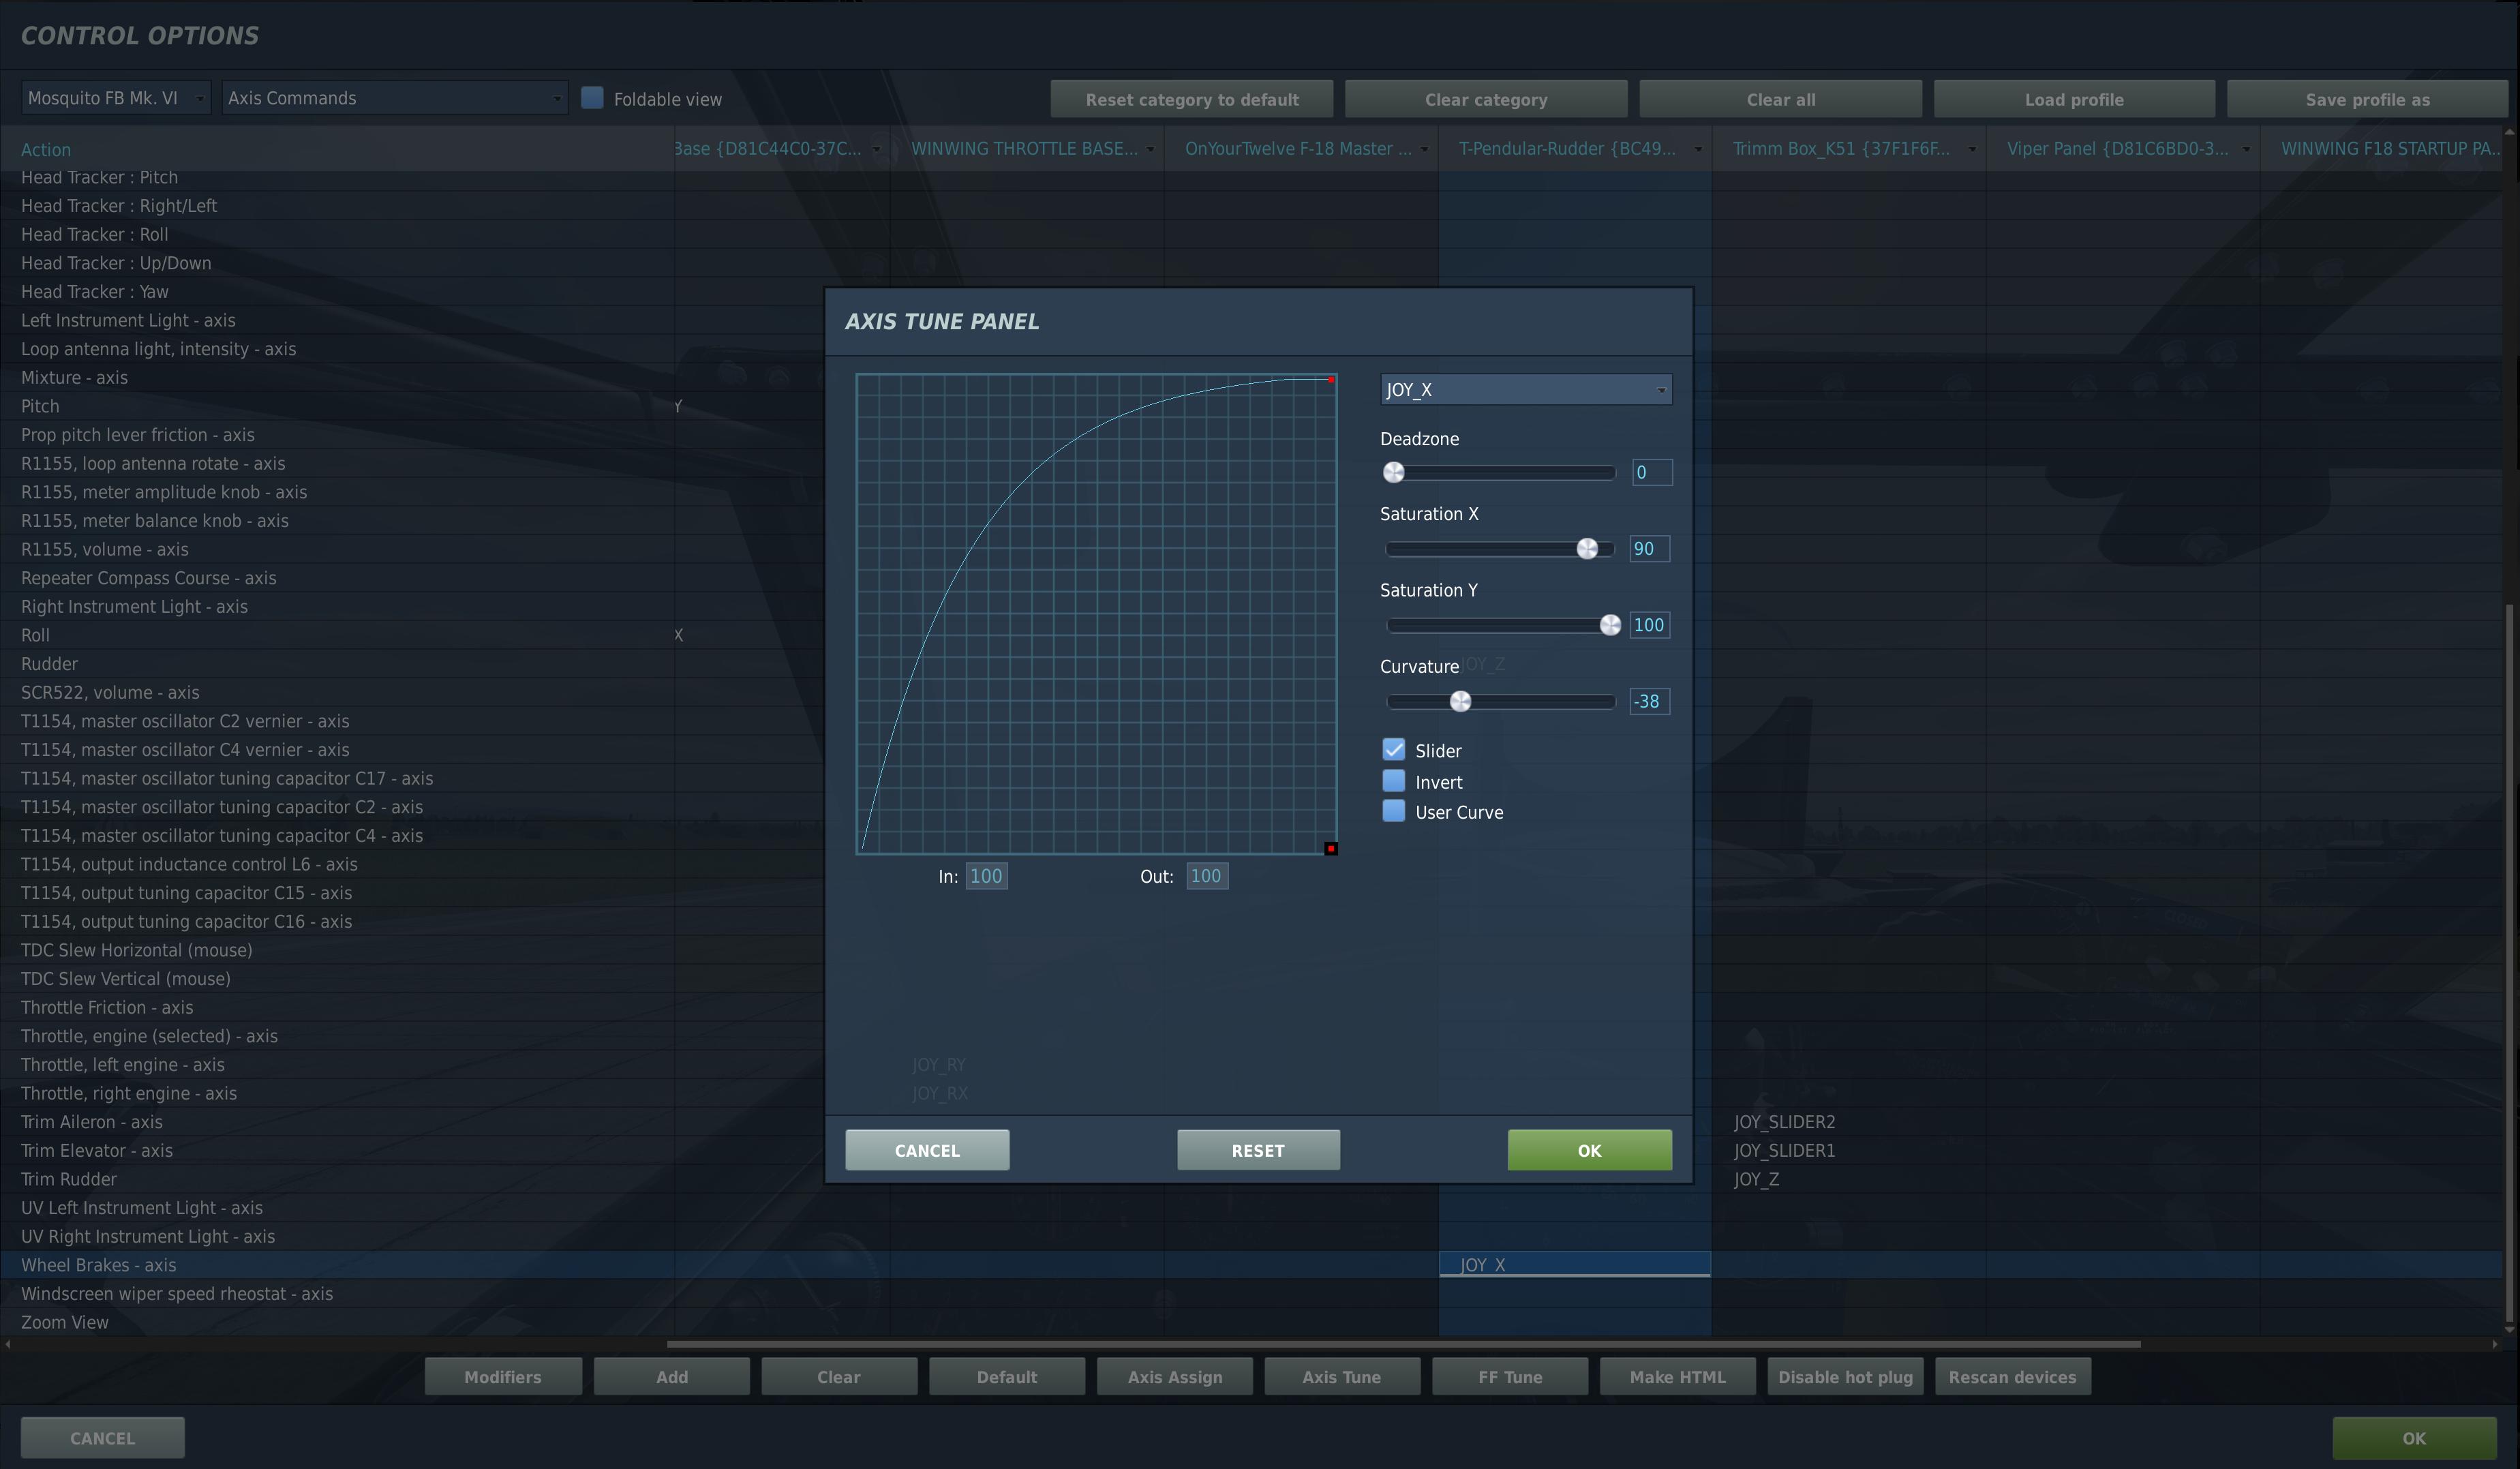Click the Disable hot plug button

(1845, 1376)
